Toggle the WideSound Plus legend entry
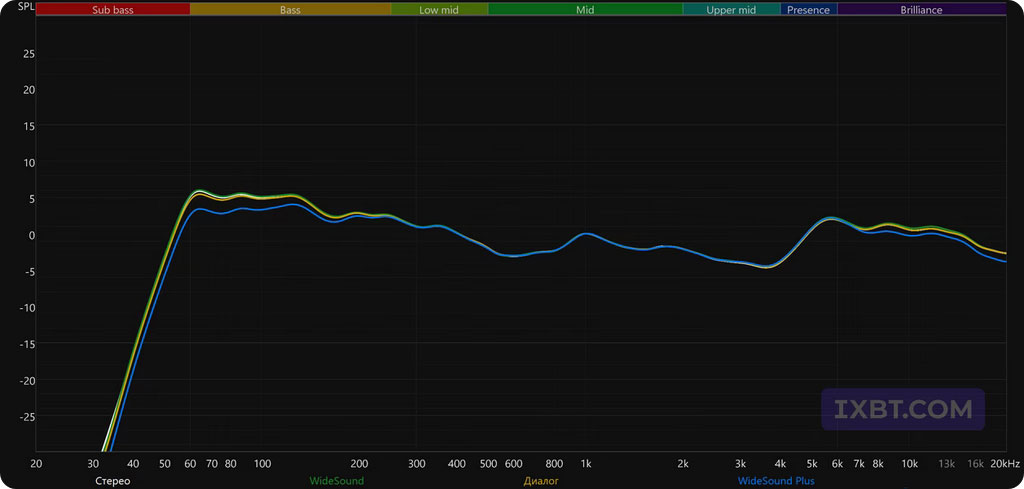The height and width of the screenshot is (489, 1024). 776,481
